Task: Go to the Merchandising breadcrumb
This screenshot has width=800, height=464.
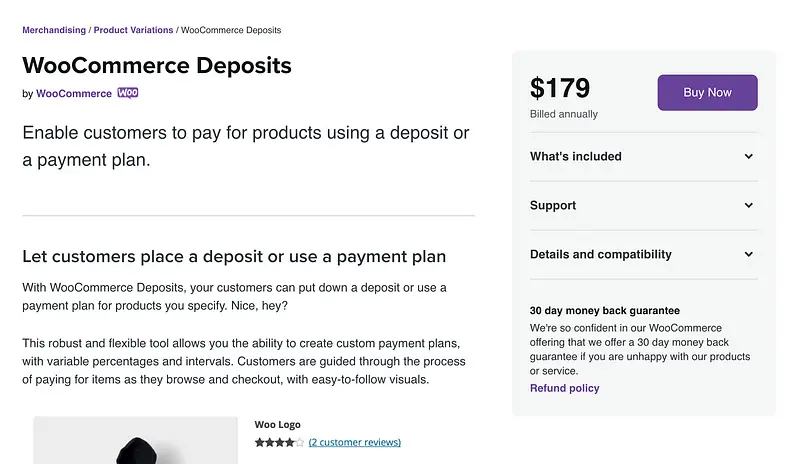Action: 54,30
